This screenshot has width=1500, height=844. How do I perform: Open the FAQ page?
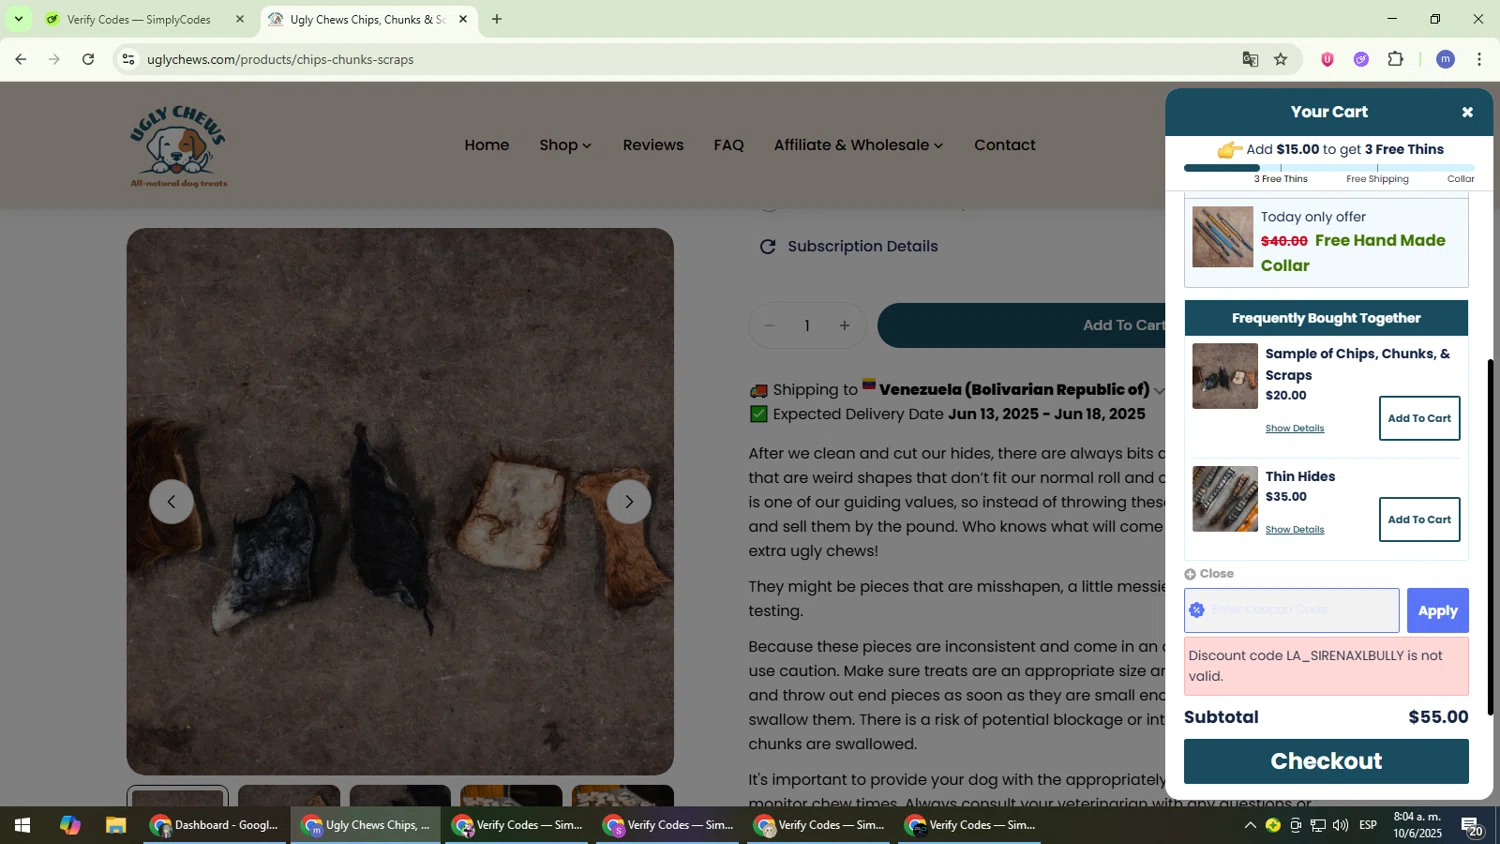729,145
